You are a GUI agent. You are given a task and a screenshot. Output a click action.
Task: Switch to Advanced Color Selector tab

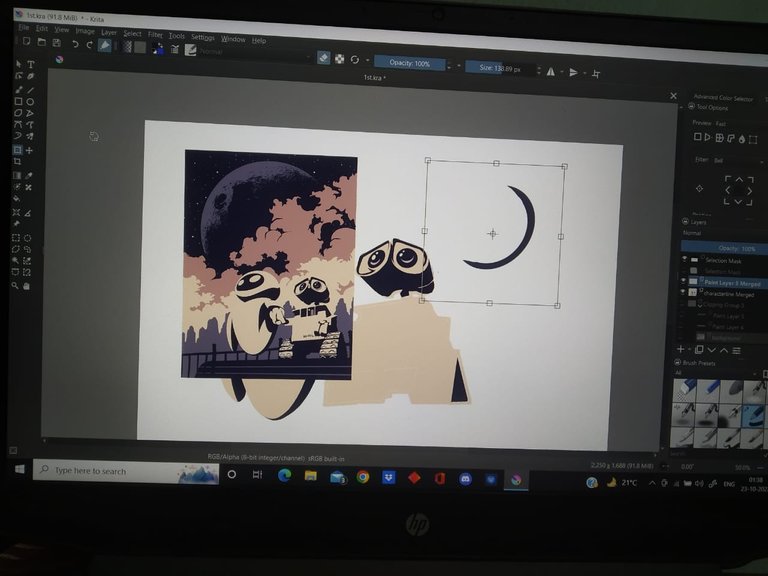coord(723,98)
